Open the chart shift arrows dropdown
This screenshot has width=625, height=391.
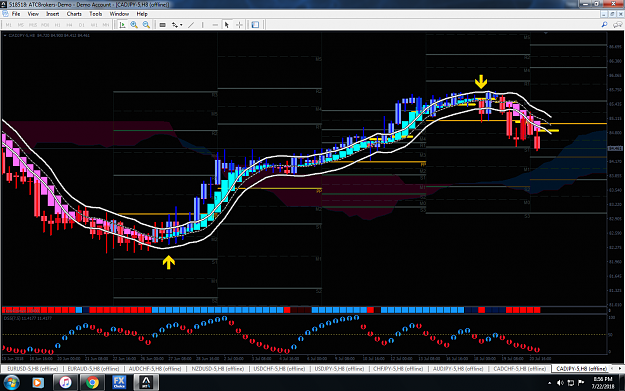pyautogui.click(x=177, y=25)
